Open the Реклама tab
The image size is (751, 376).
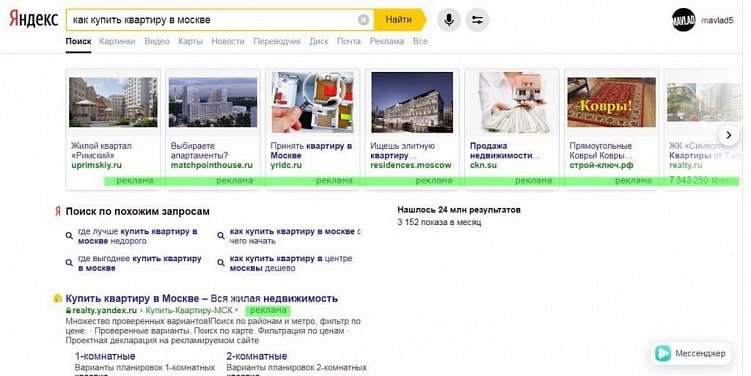pyautogui.click(x=387, y=41)
